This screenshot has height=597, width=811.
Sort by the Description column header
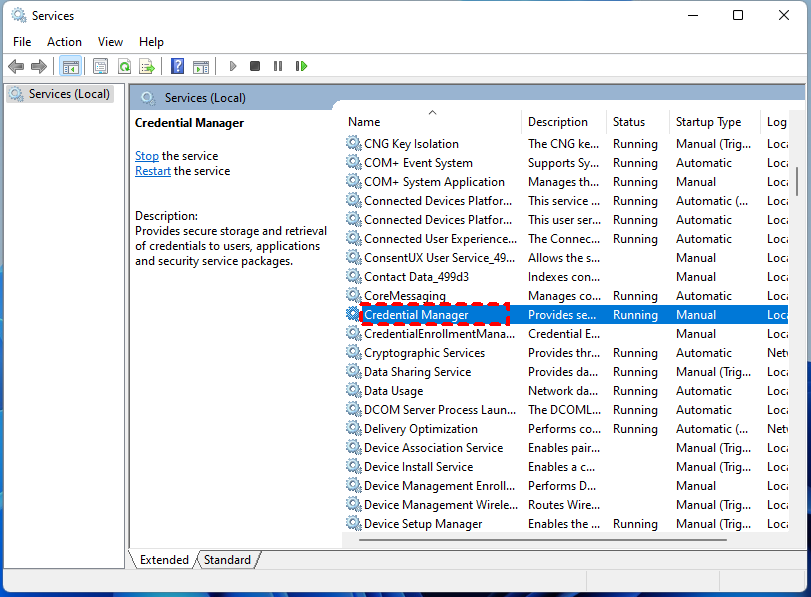(564, 122)
